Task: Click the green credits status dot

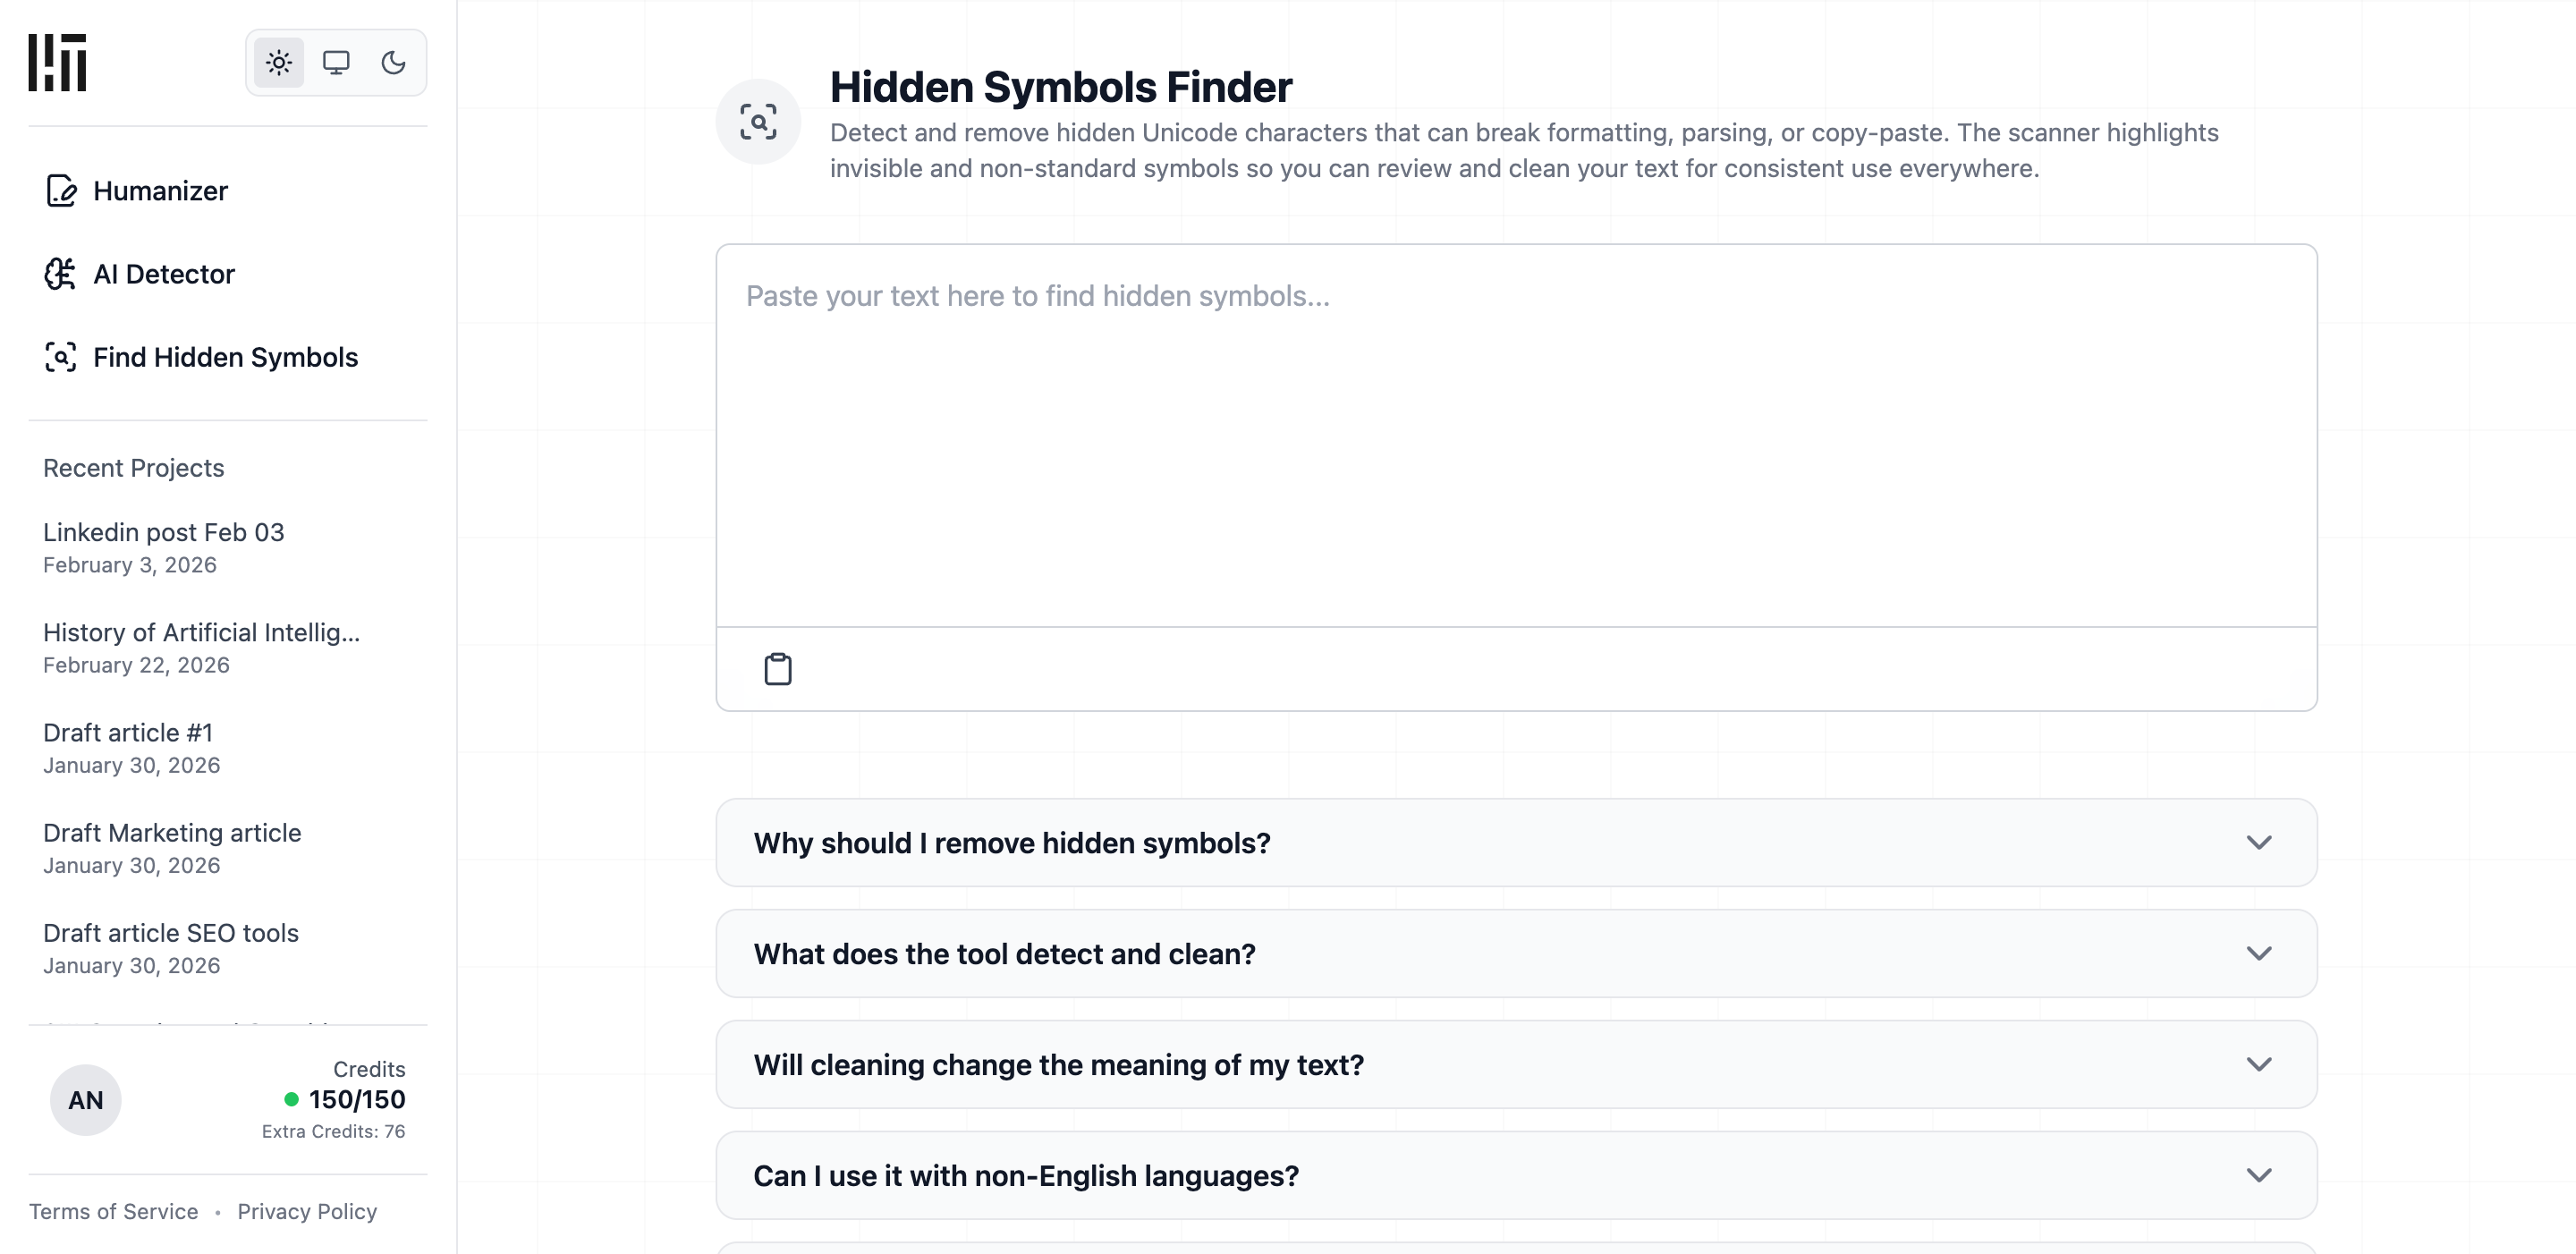Action: coord(291,1099)
